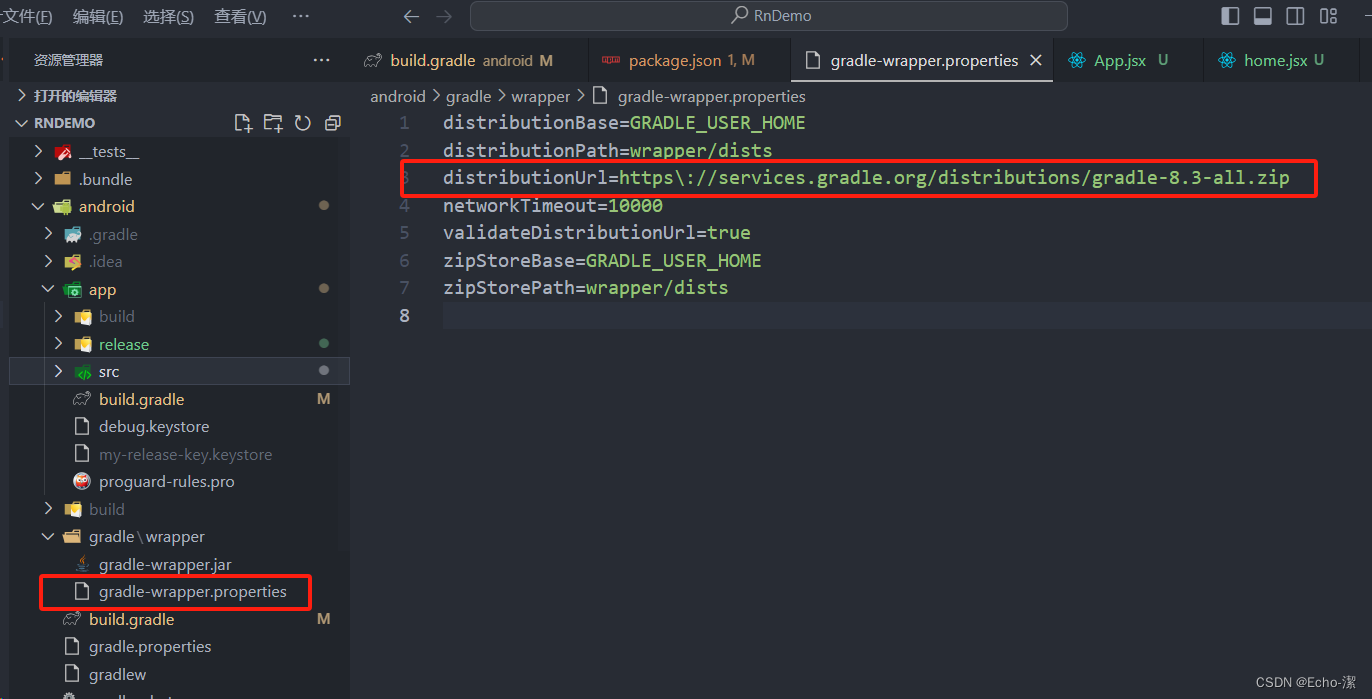Click the zipStorePath=wrapper/dists line

(585, 288)
